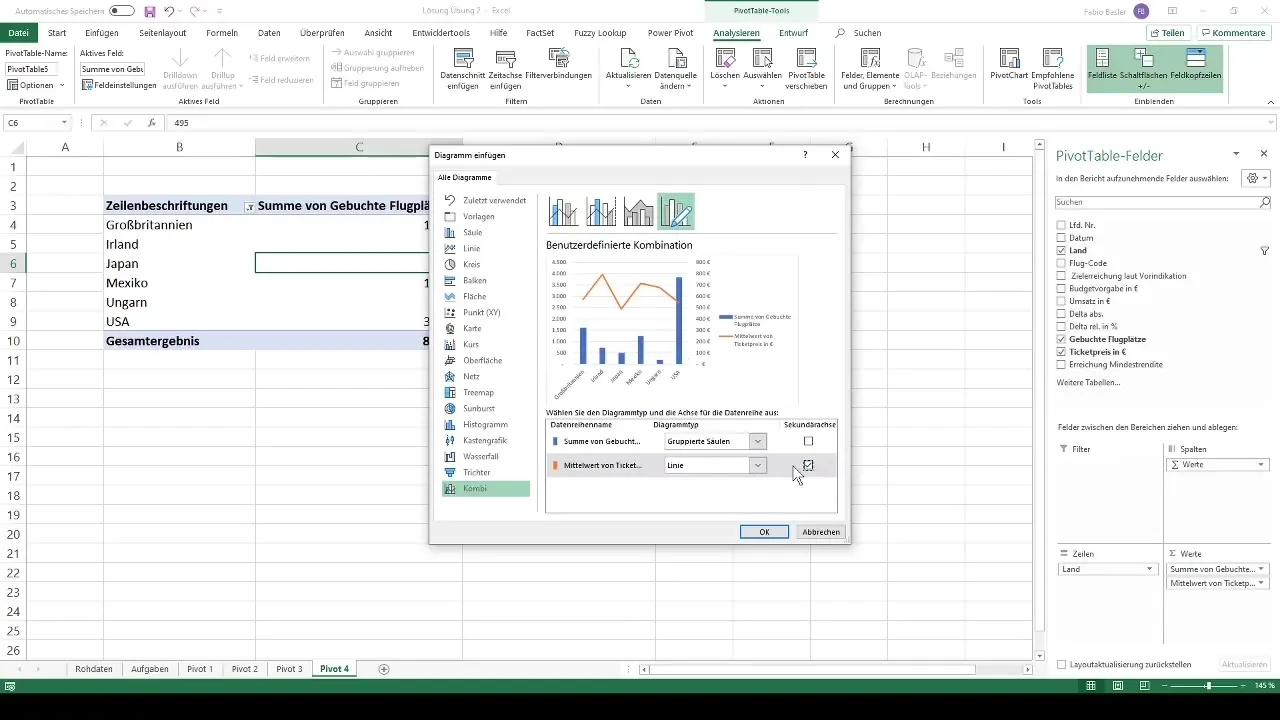This screenshot has width=1280, height=720.
Task: Open Mittelwert von Ticketpreis field dropdown
Action: [x=1262, y=582]
